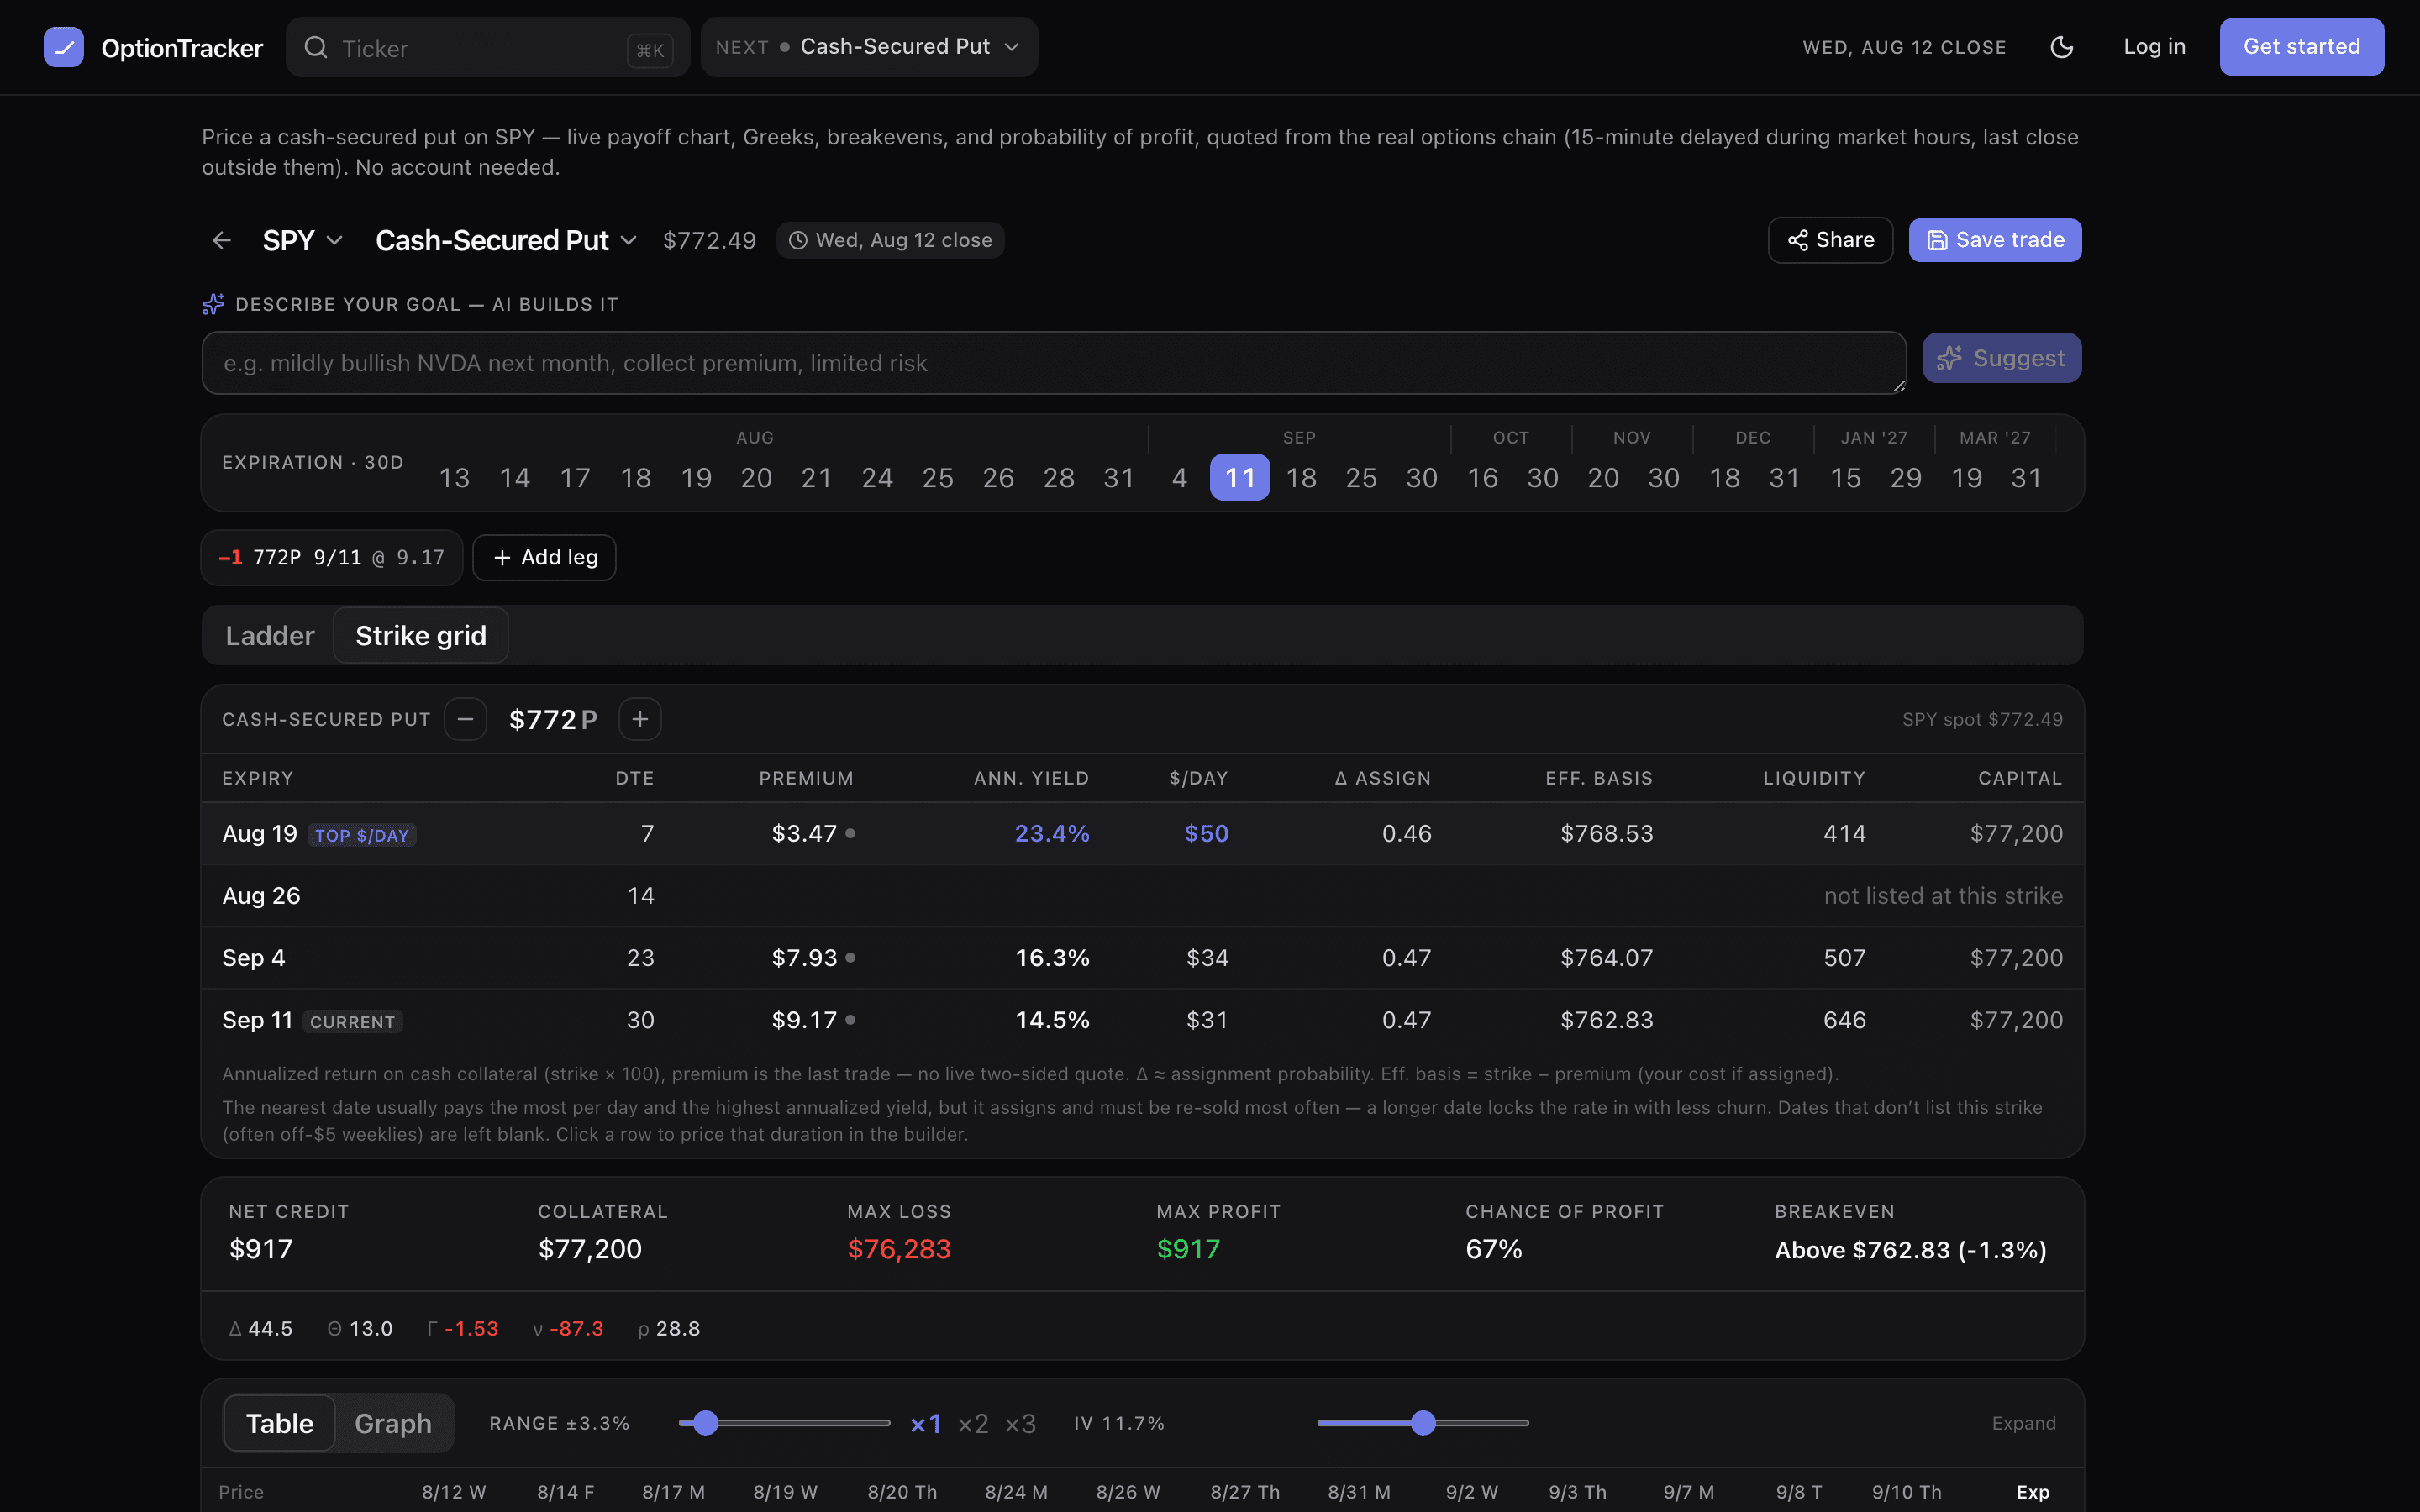This screenshot has height=1512, width=2420.
Task: Click the Add leg button
Action: [544, 557]
